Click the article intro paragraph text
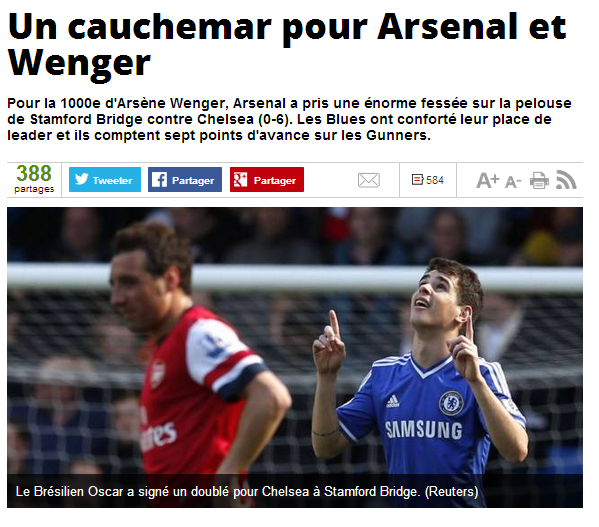 (290, 119)
